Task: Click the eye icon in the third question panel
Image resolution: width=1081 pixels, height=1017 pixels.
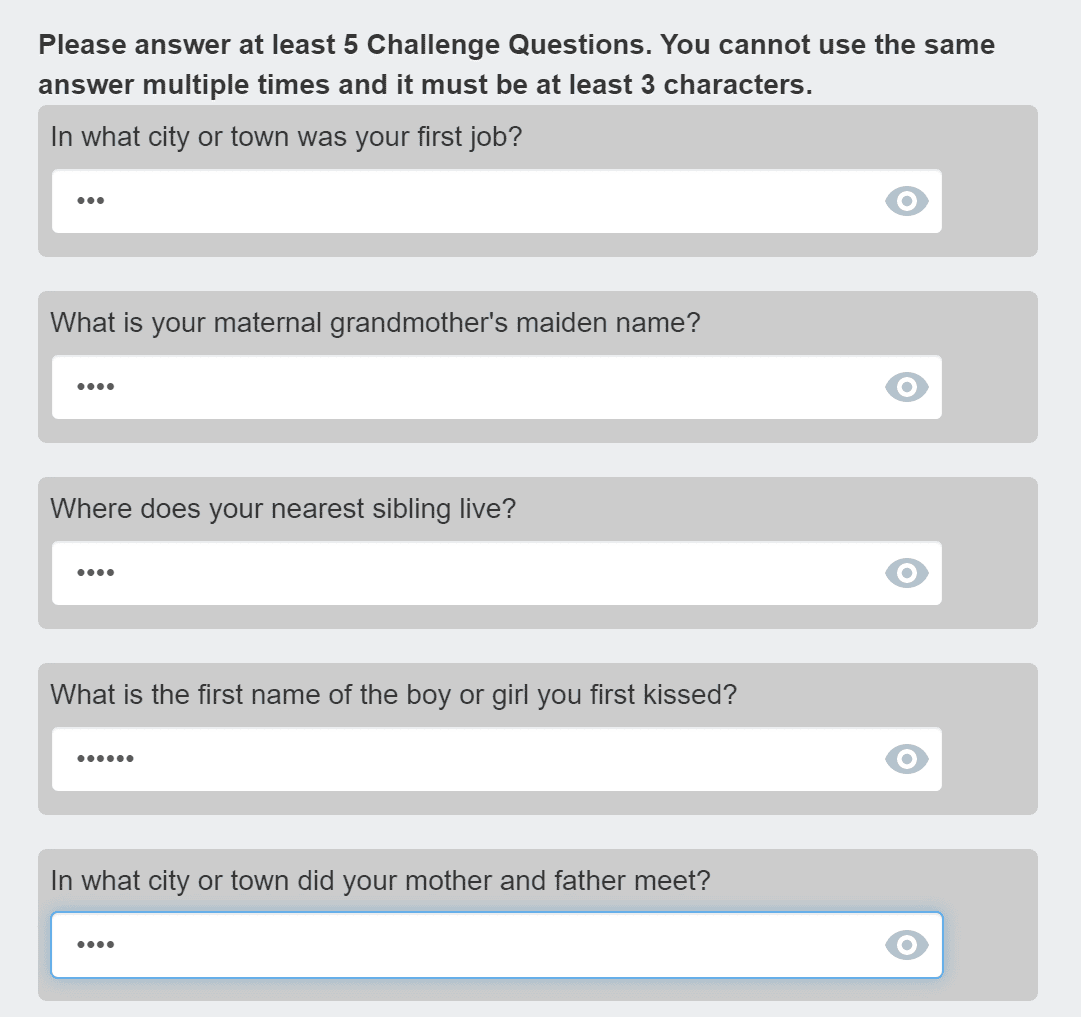Action: pyautogui.click(x=906, y=573)
